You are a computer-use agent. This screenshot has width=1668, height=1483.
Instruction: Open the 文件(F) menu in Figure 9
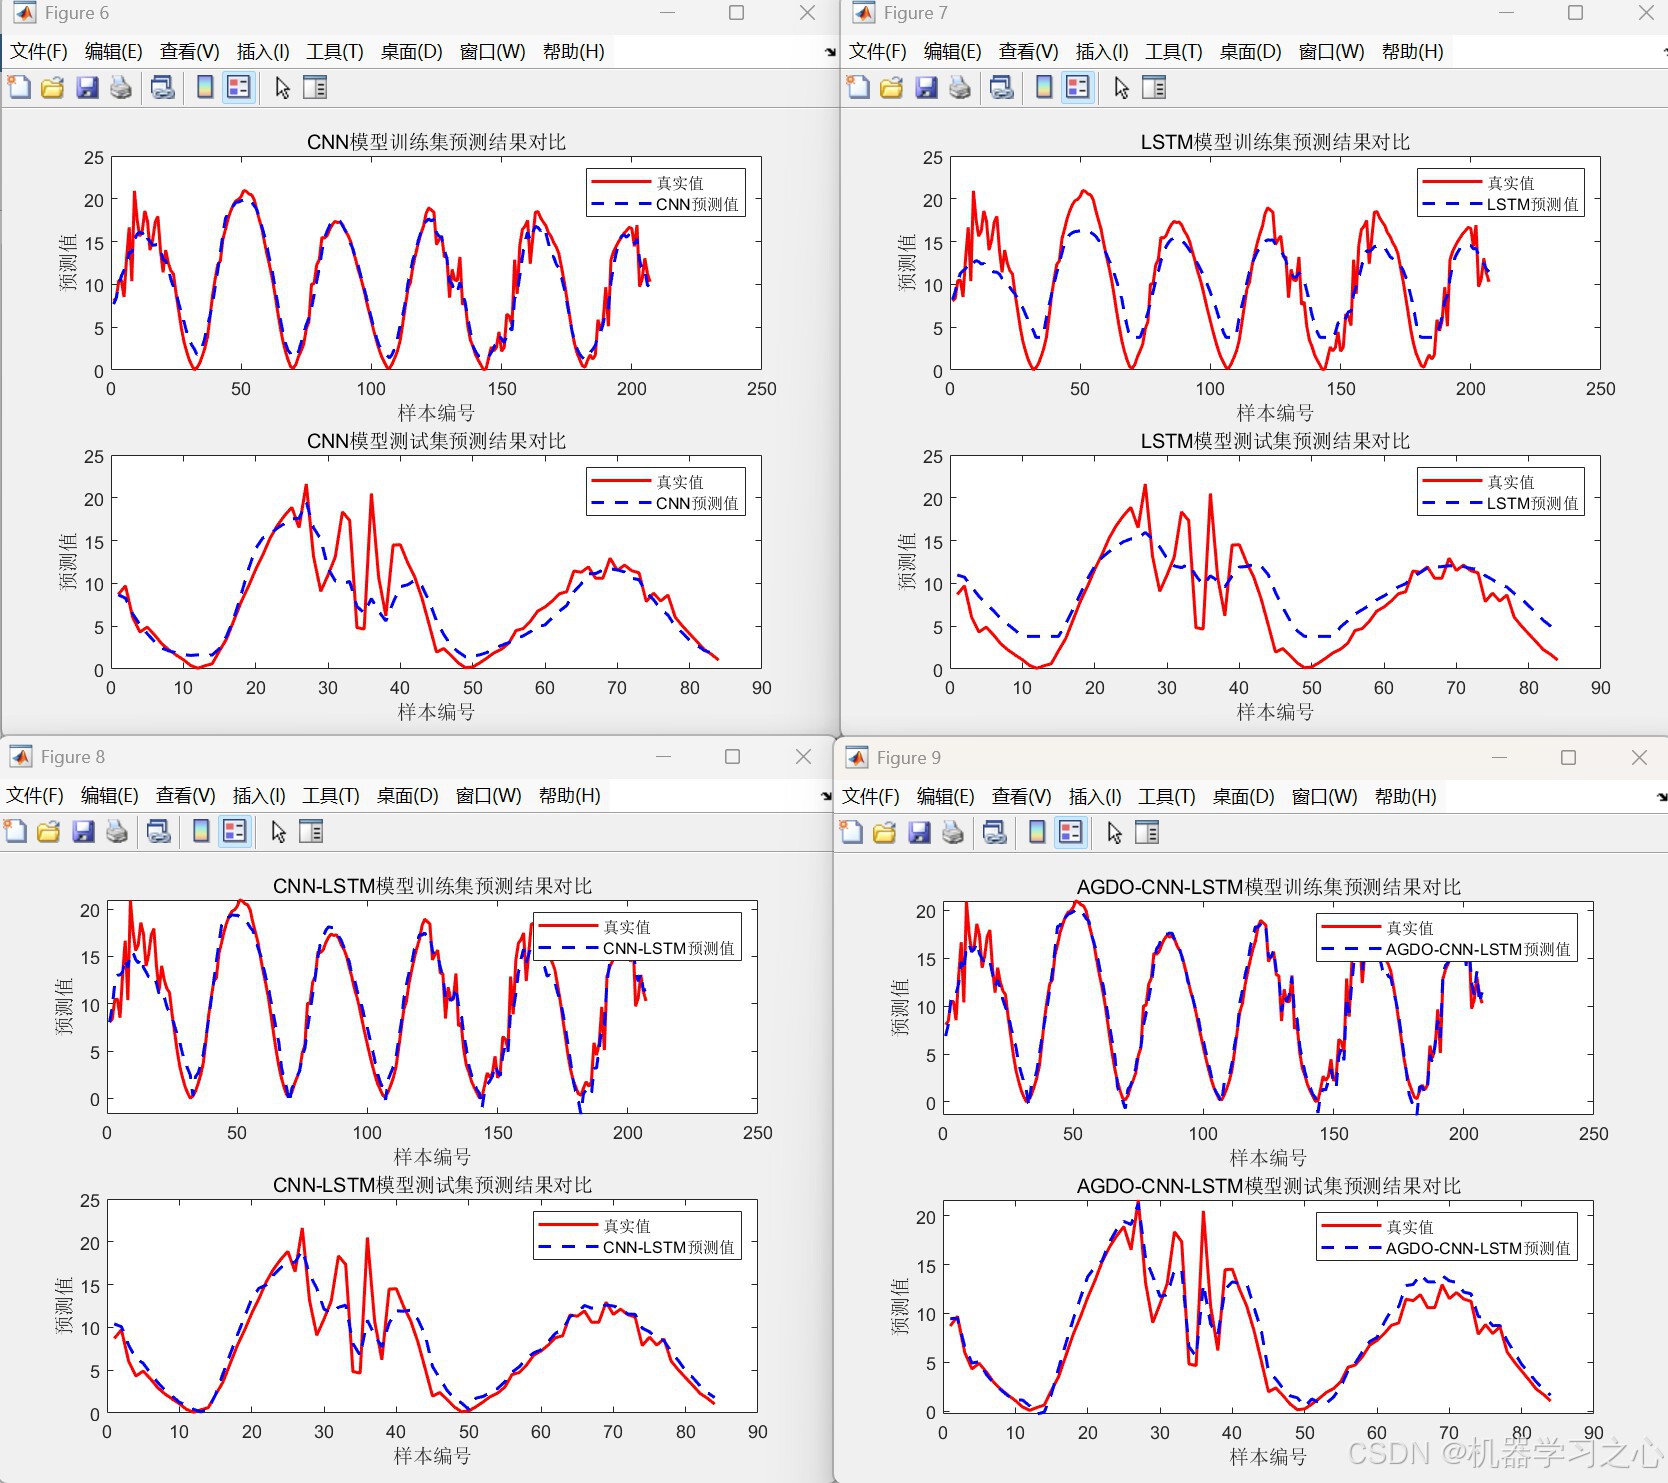pyautogui.click(x=871, y=797)
